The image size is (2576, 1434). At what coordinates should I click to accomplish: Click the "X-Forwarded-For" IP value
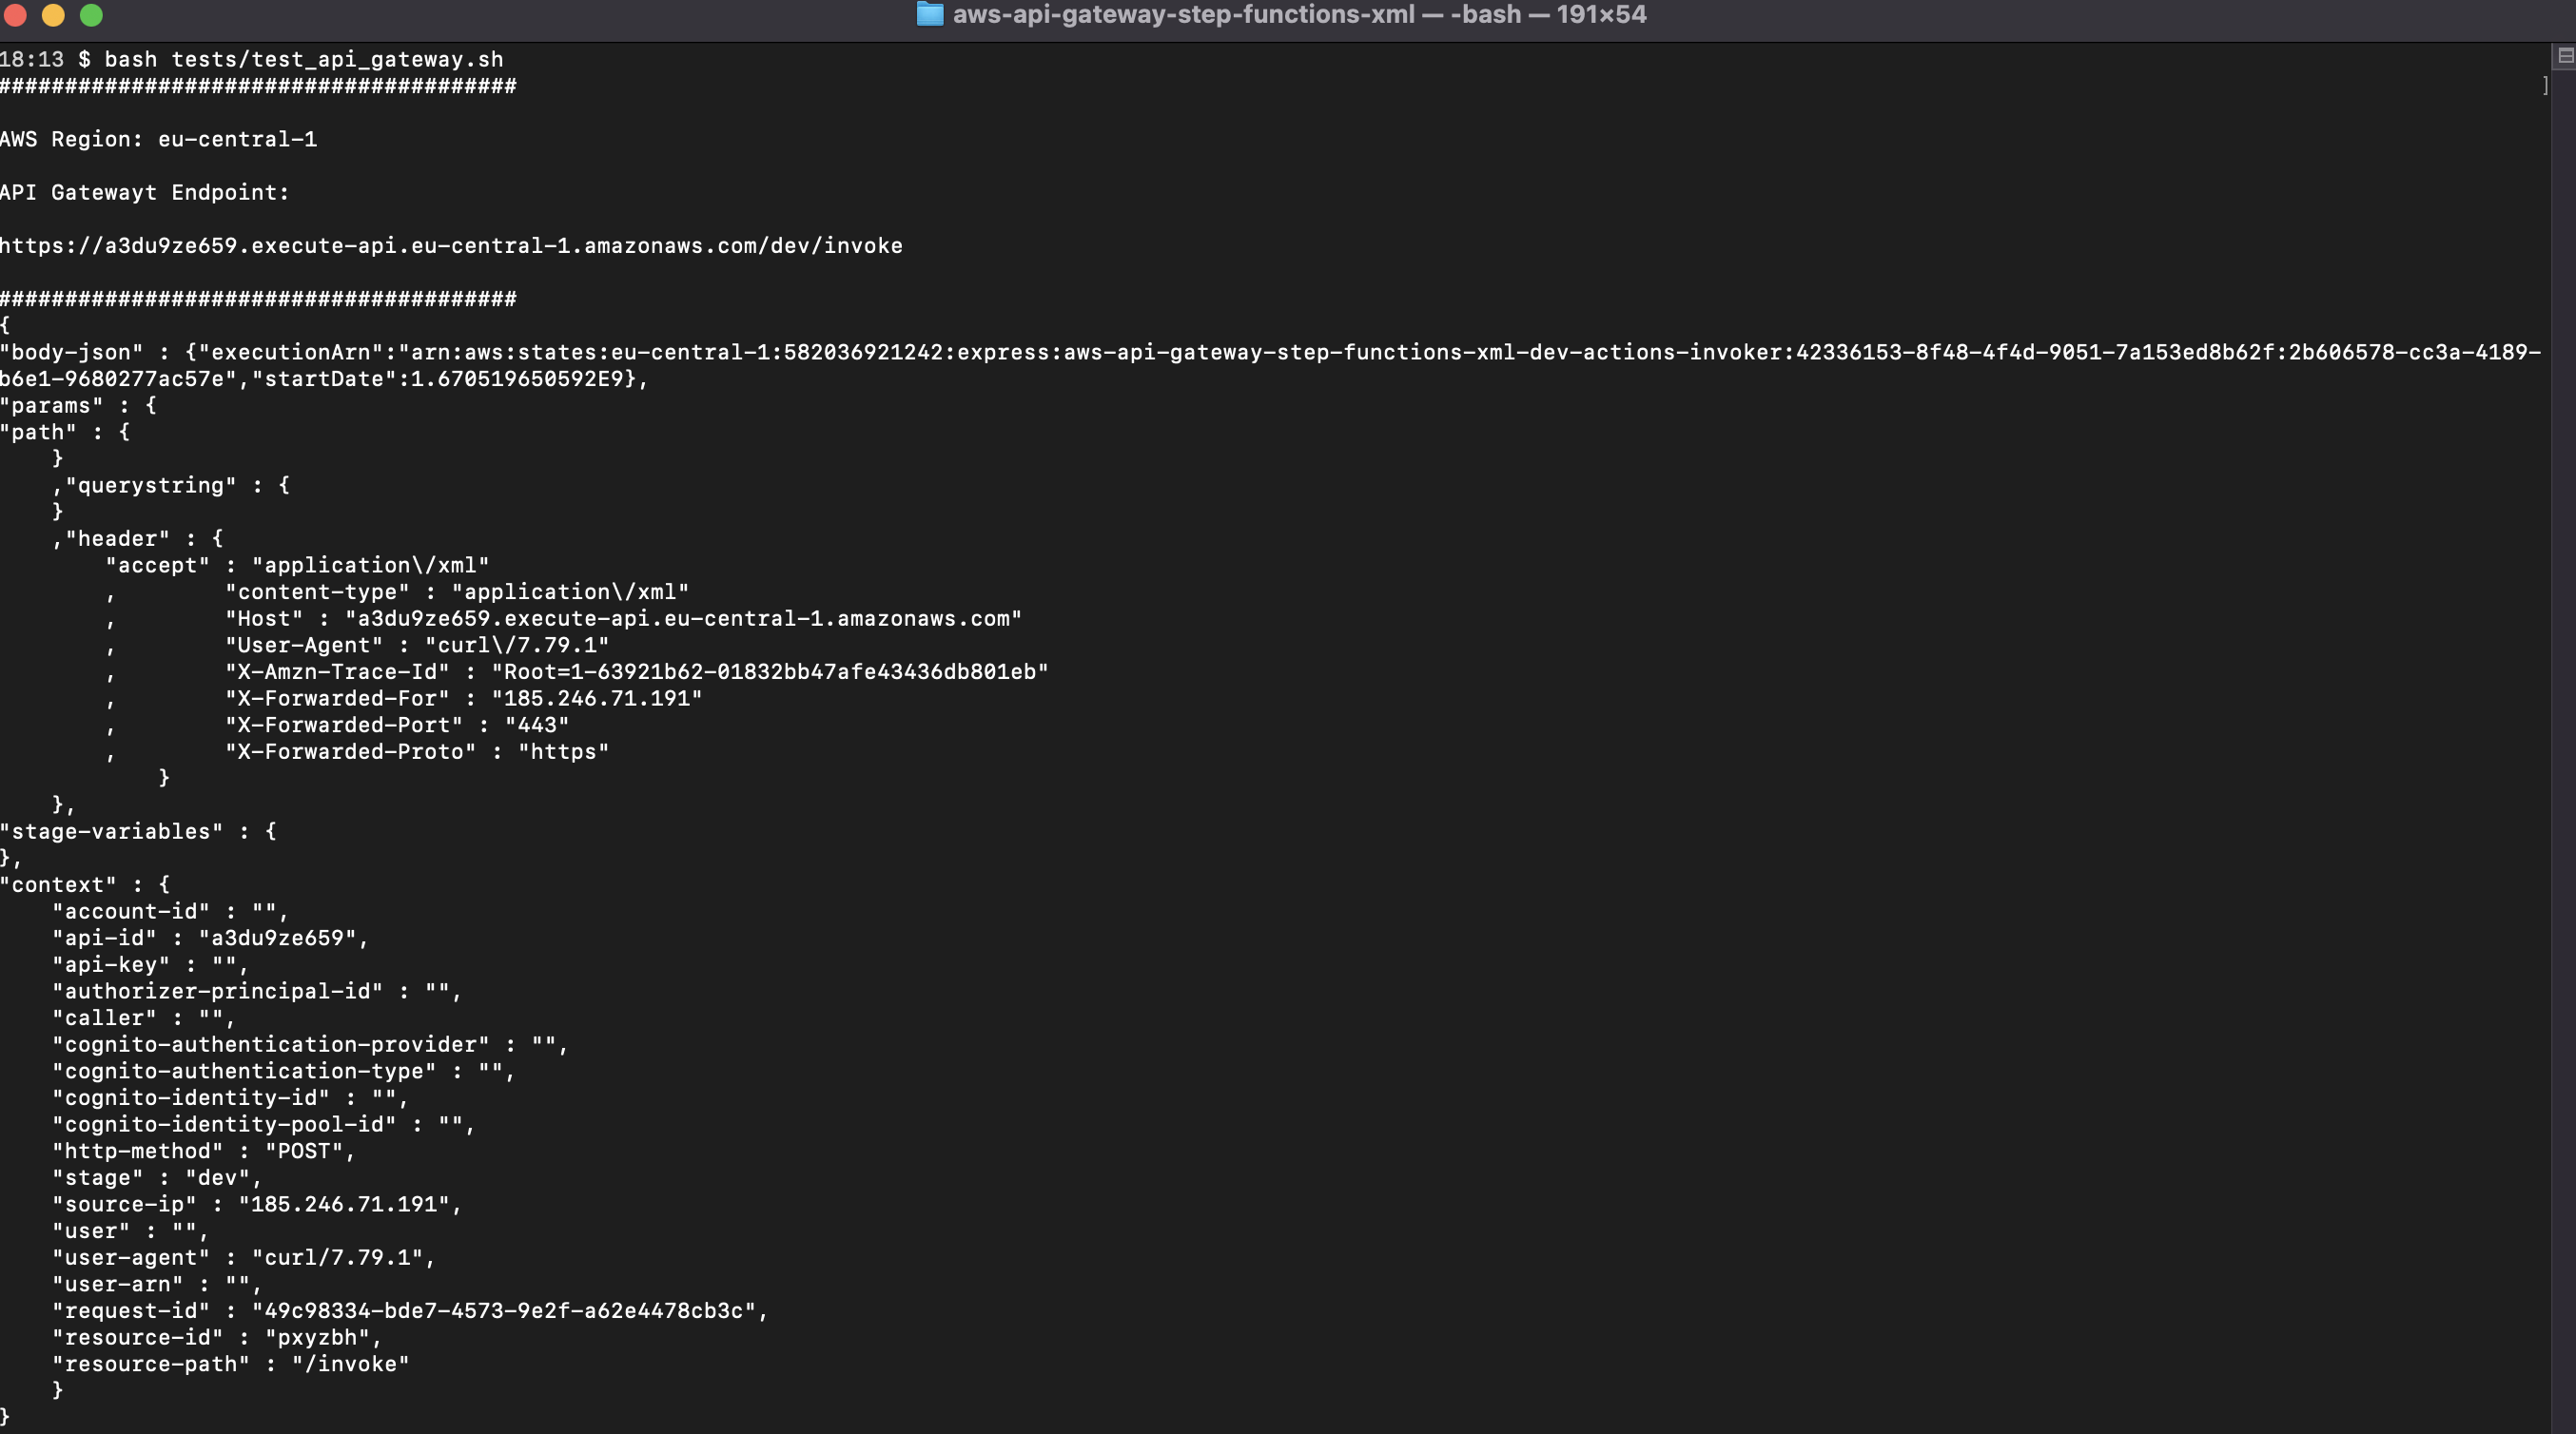597,698
